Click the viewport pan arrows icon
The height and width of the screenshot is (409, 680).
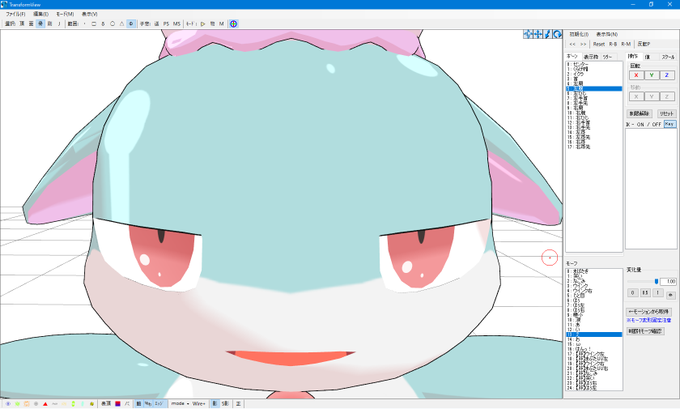coord(538,34)
